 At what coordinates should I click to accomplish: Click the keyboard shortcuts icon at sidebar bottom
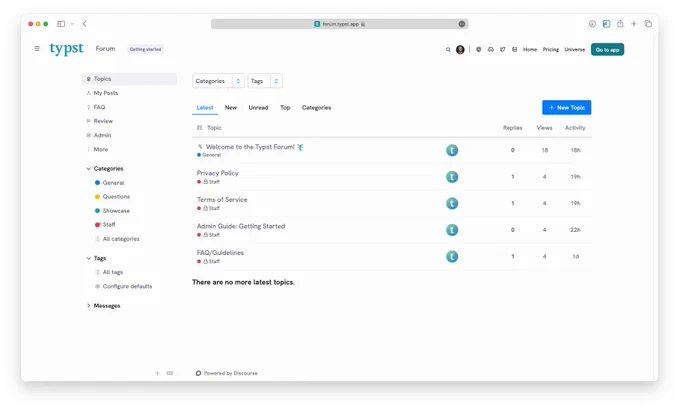tap(170, 373)
